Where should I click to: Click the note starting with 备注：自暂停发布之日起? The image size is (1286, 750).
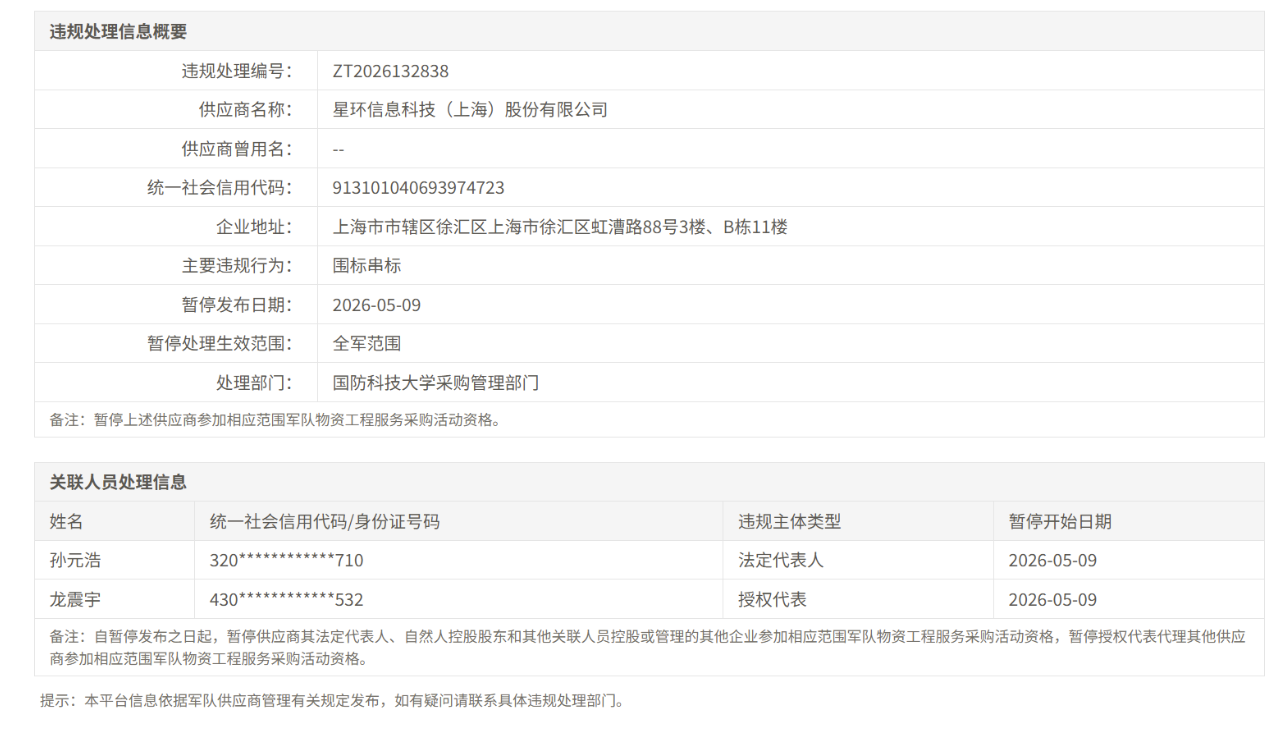(648, 647)
